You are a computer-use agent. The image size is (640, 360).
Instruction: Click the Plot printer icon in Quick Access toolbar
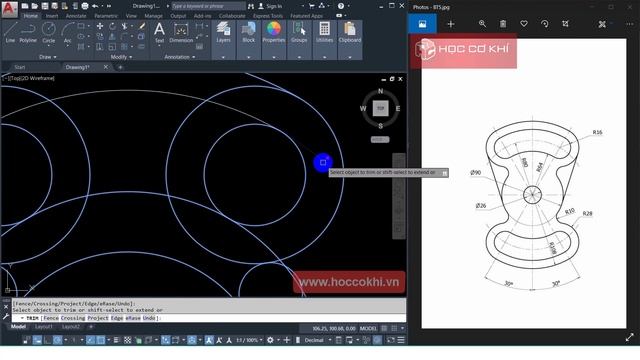tap(85, 6)
